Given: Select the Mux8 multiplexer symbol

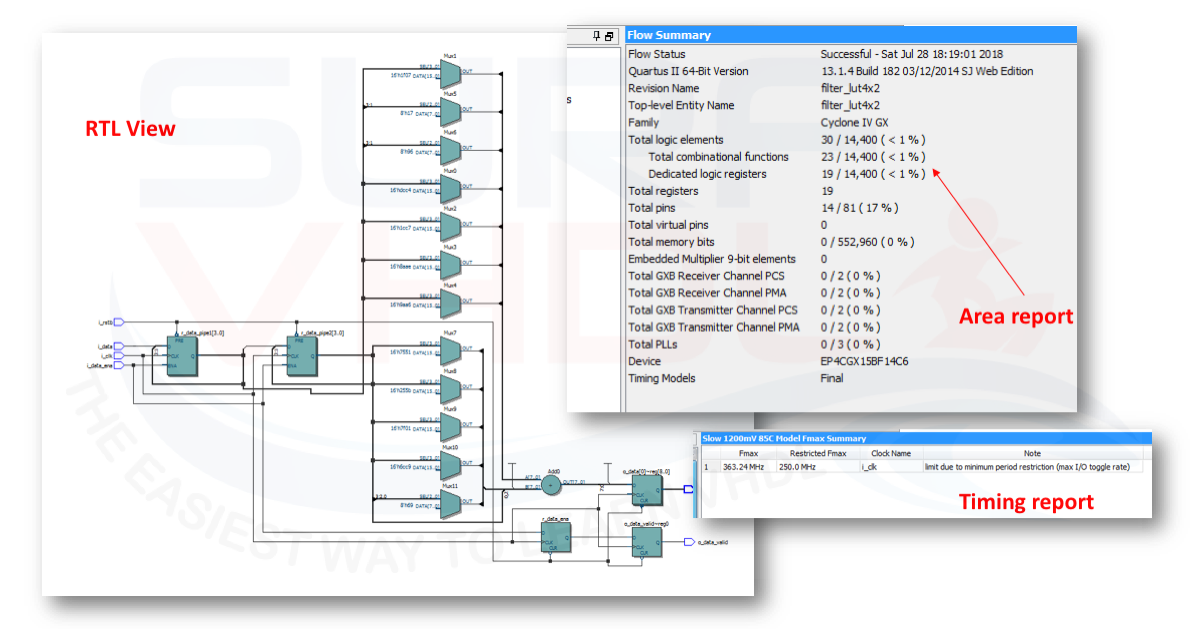Looking at the screenshot, I should pyautogui.click(x=450, y=388).
